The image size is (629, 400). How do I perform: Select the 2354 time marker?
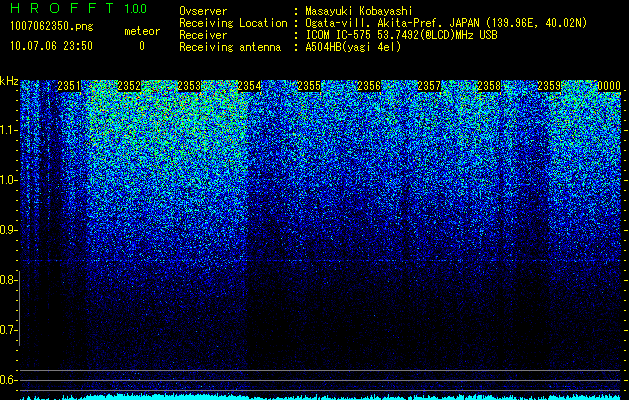point(249,86)
